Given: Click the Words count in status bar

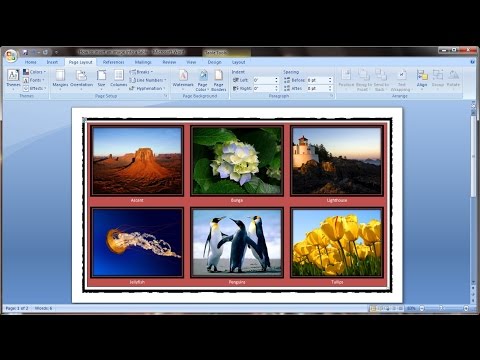Looking at the screenshot, I should pyautogui.click(x=43, y=308).
